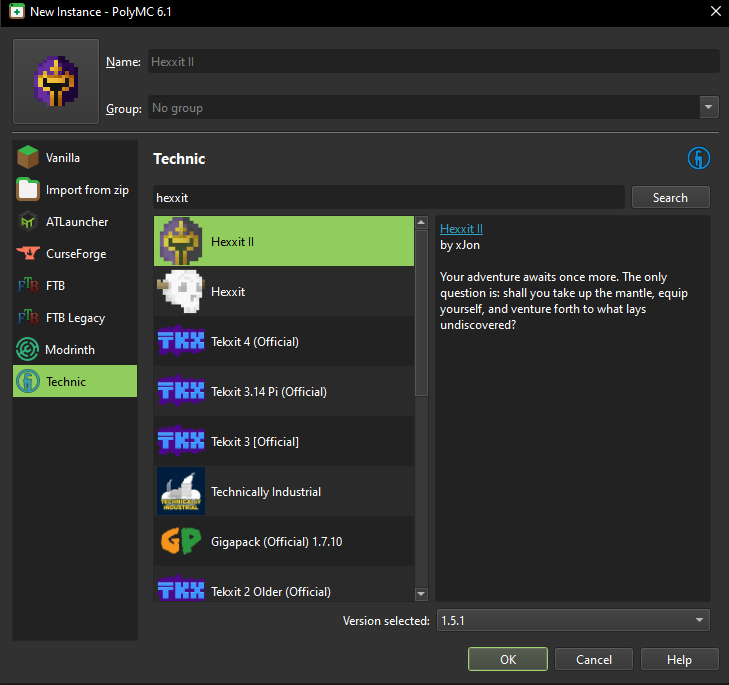Viewport: 729px width, 685px height.
Task: Click the Tekxit 3.14 Pi logo thumbnail
Action: point(181,391)
